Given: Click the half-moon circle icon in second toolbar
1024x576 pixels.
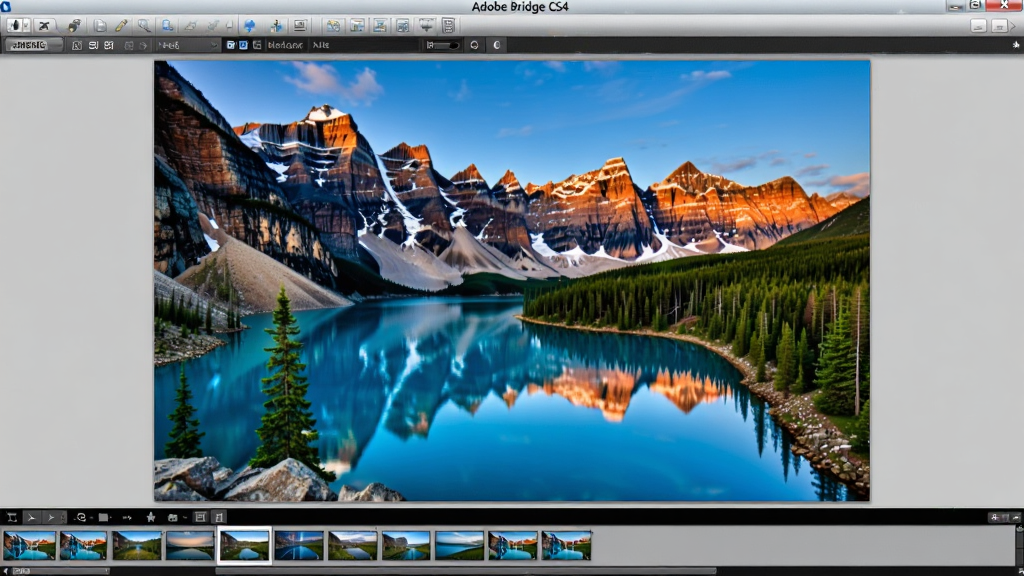Looking at the screenshot, I should (x=496, y=45).
